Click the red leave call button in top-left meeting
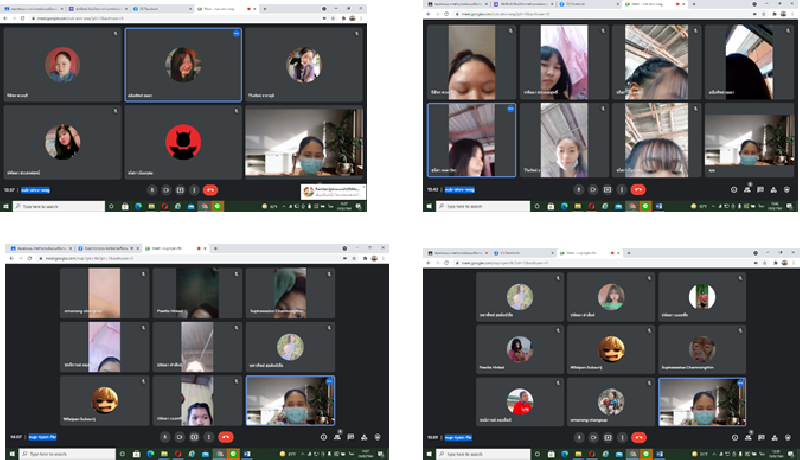 (210, 189)
